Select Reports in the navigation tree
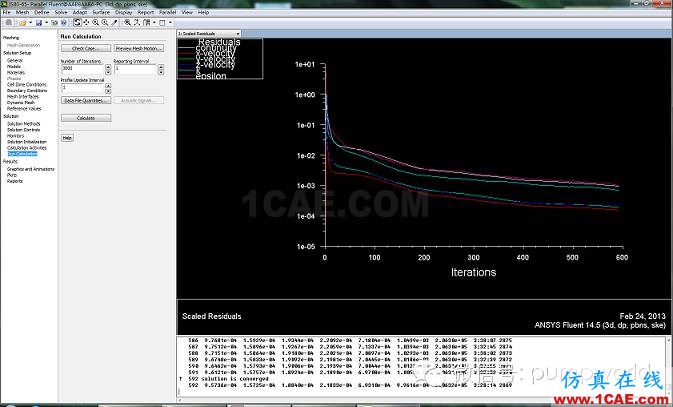This screenshot has height=407, width=673. 15,181
